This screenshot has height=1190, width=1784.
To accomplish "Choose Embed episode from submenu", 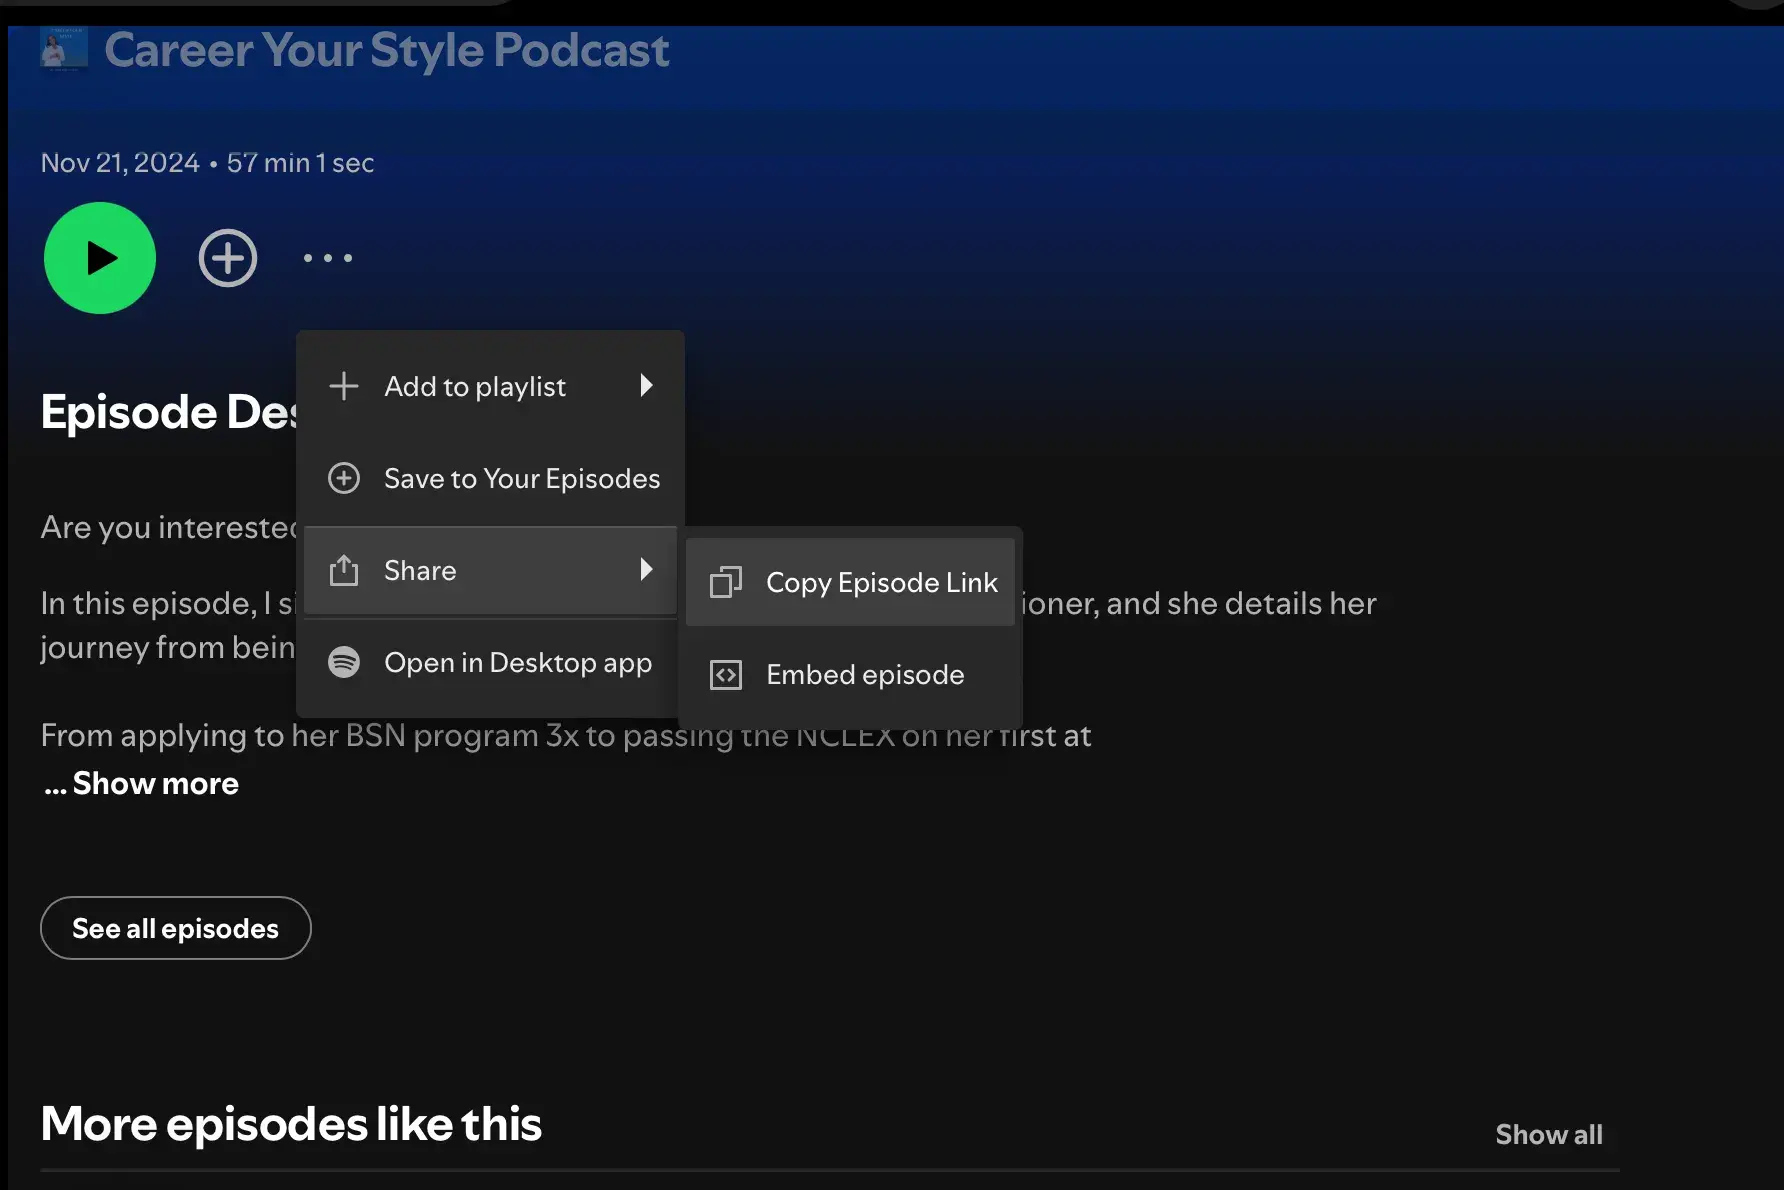I will click(865, 675).
